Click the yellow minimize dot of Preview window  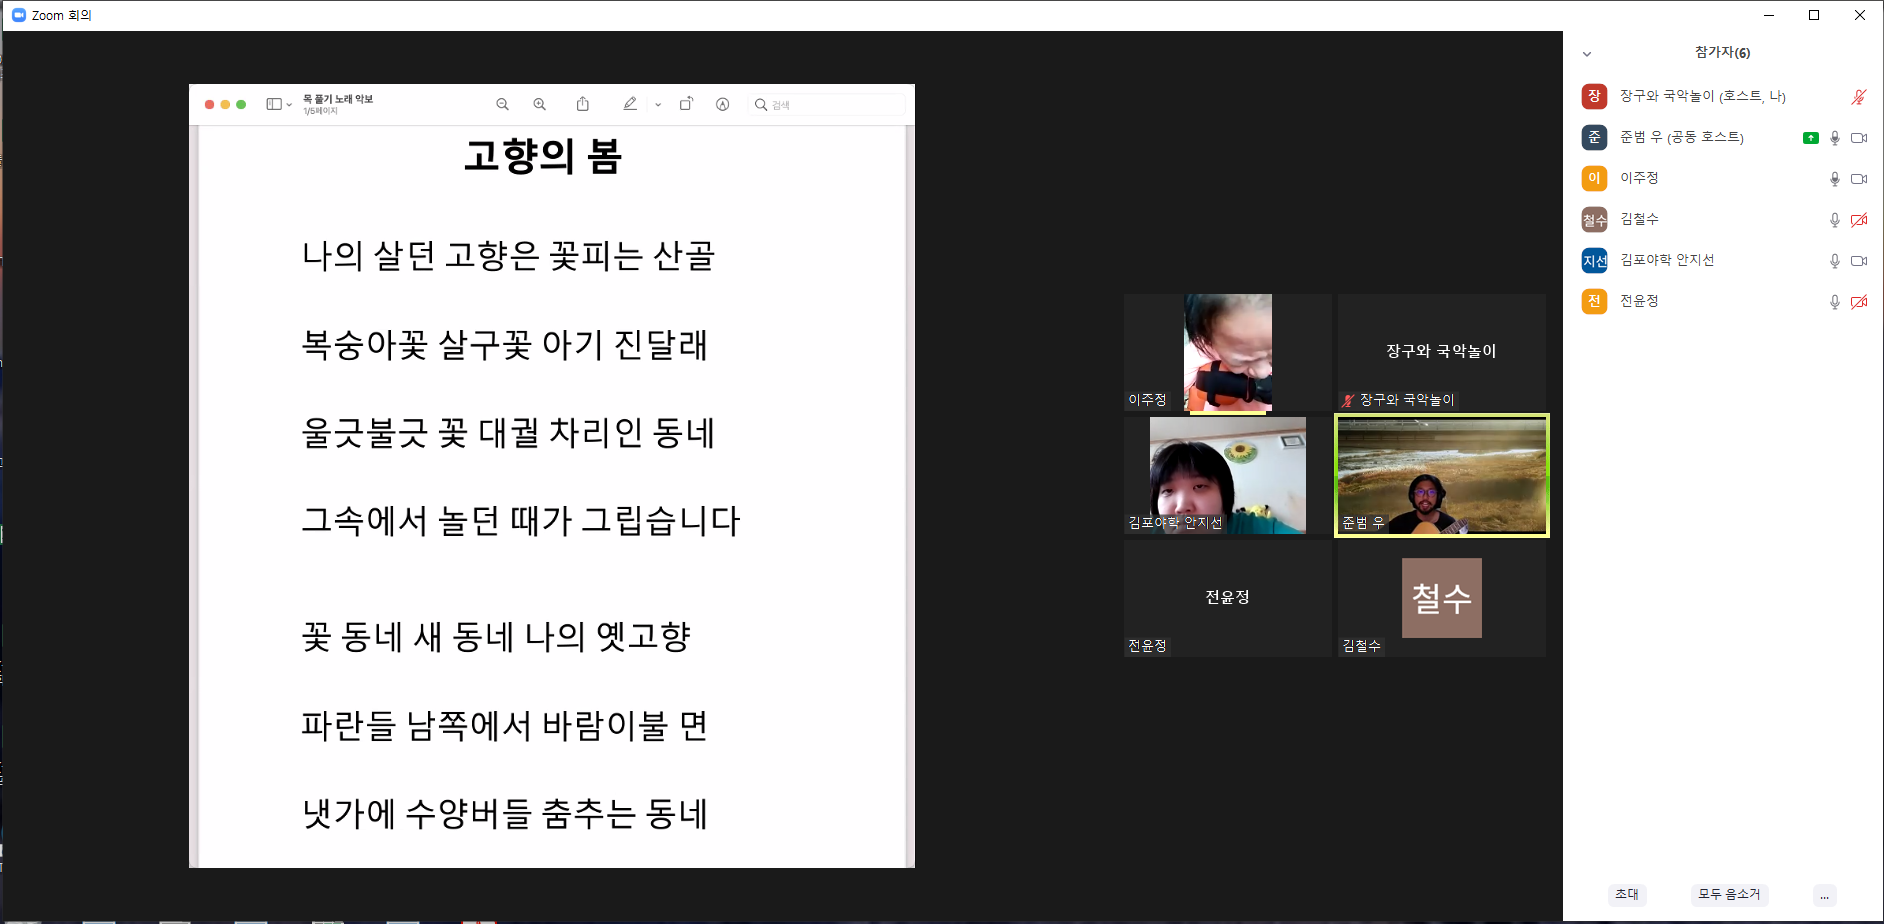(225, 104)
